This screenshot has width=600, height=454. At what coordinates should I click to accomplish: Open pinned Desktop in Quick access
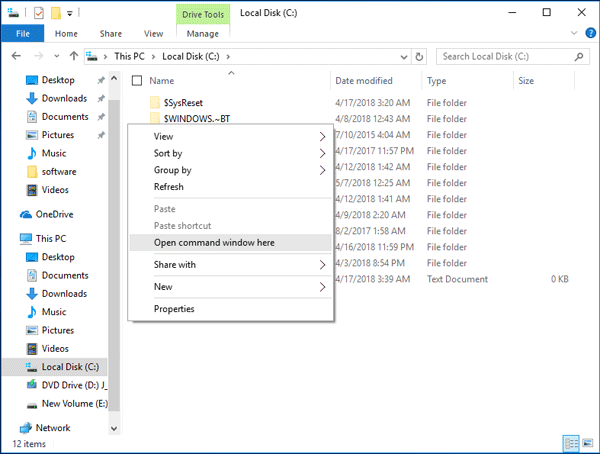click(x=58, y=80)
